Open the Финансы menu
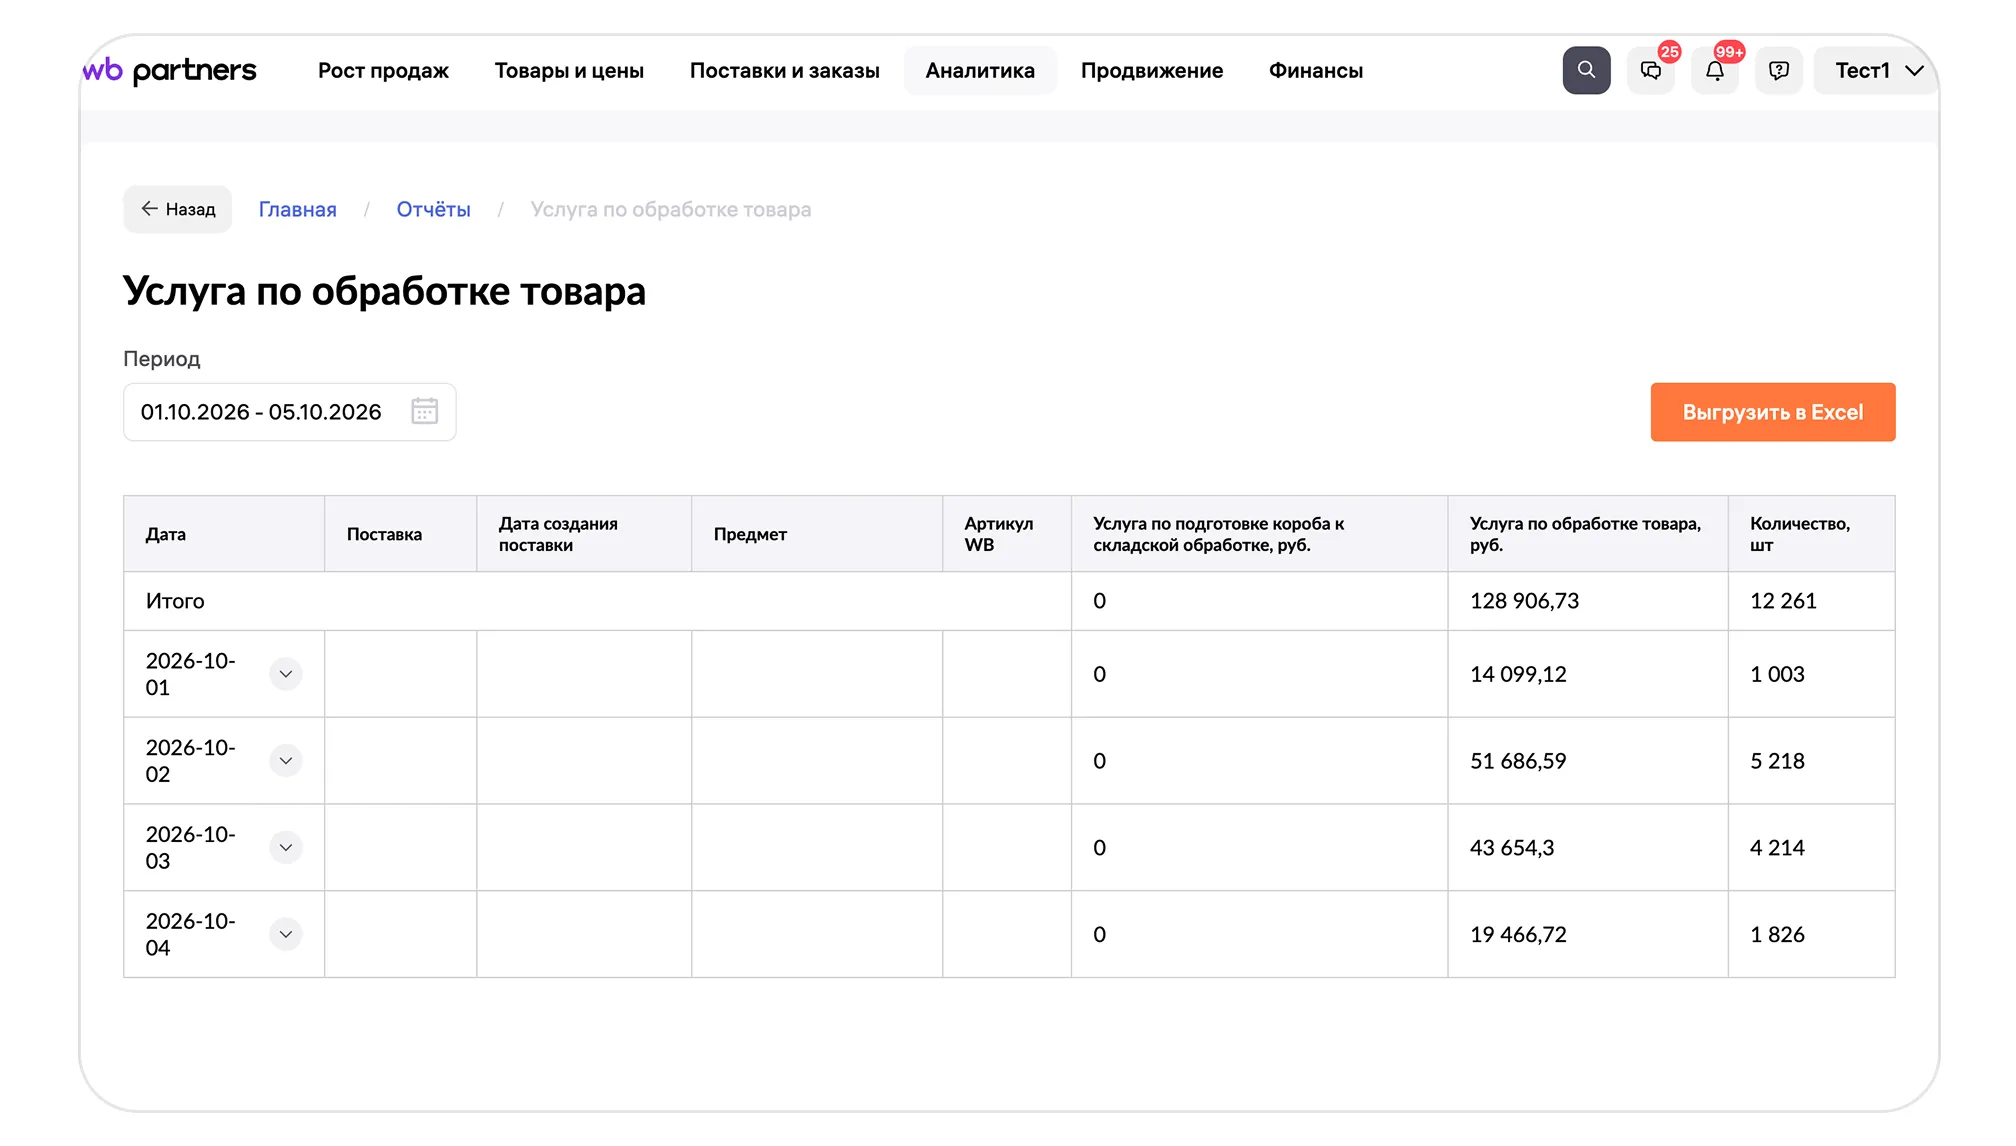 click(1316, 70)
